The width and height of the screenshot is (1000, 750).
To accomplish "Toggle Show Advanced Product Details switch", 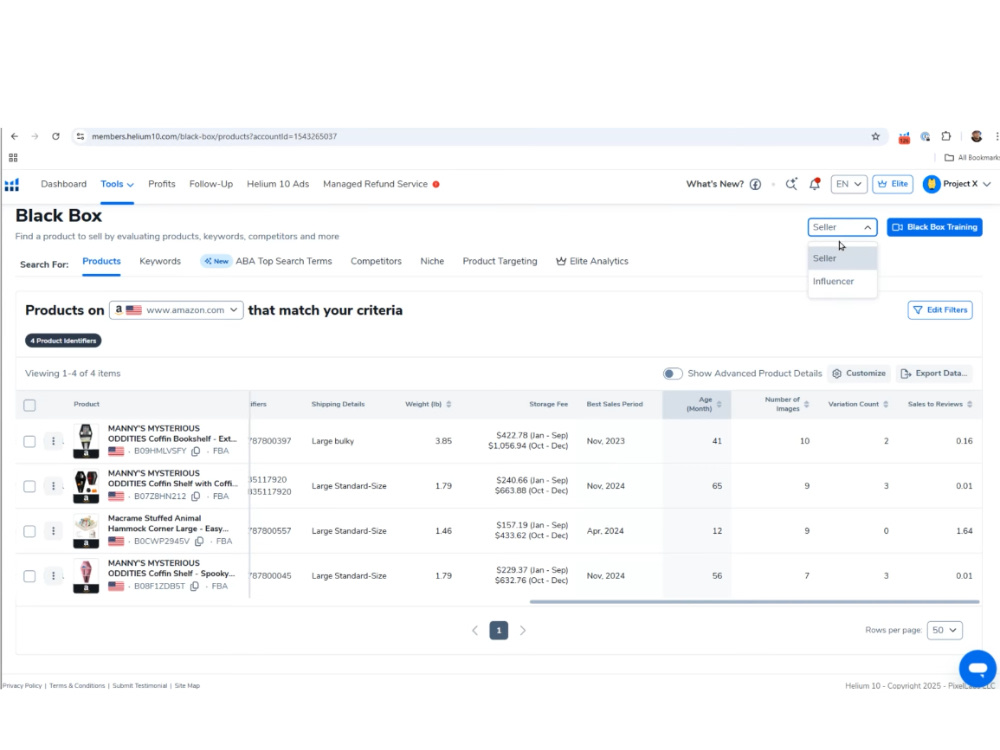I will coord(672,374).
